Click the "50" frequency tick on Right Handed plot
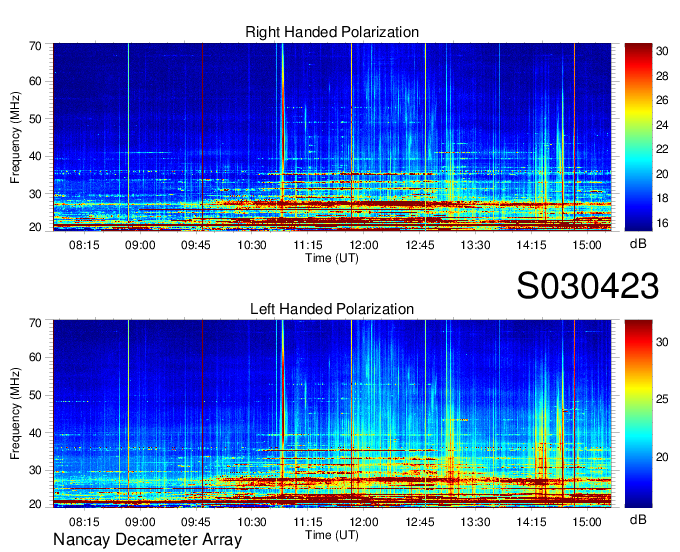 [35, 119]
